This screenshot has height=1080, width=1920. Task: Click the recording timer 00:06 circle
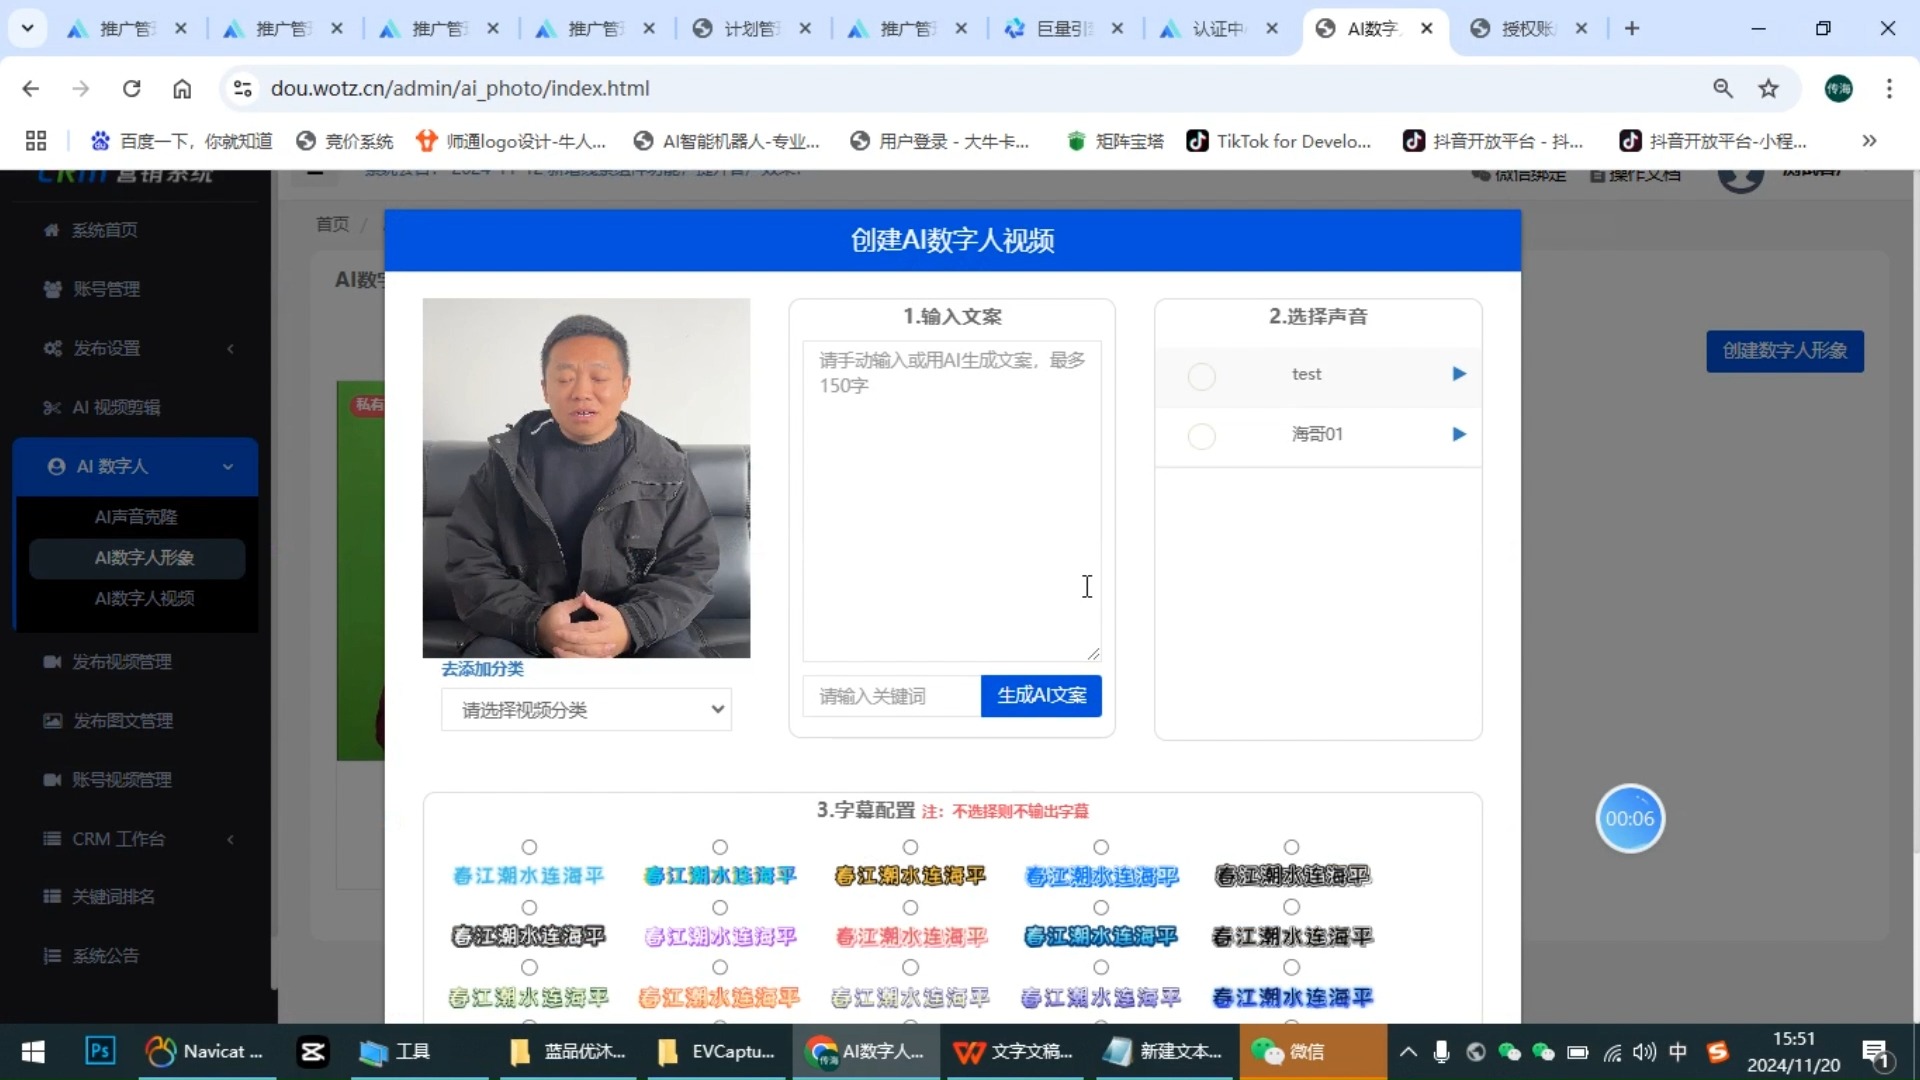click(x=1630, y=818)
